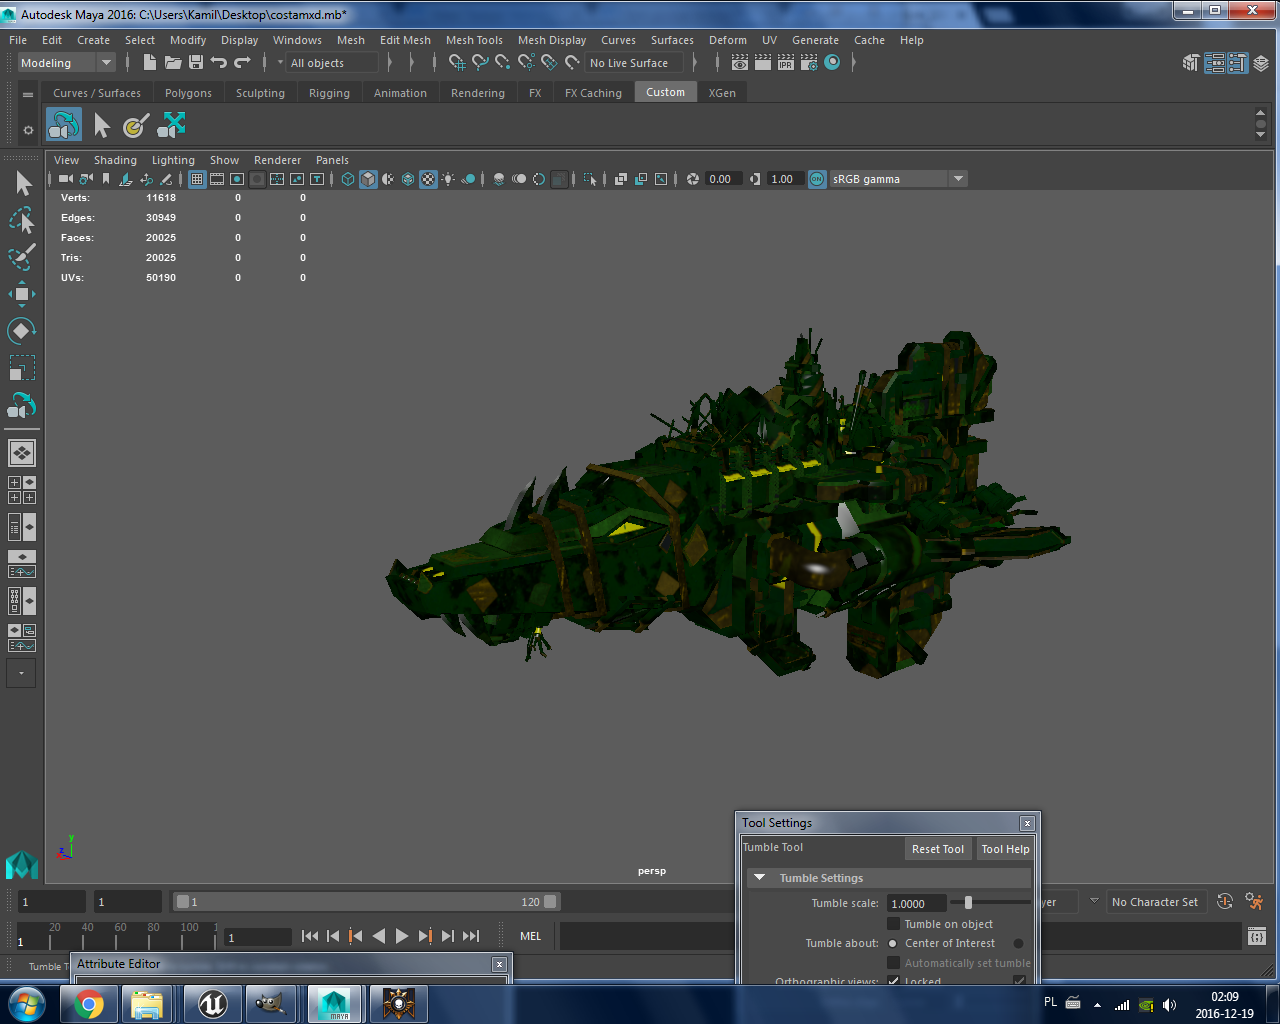Select the Paint Selection tool
This screenshot has height=1024, width=1280.
click(22, 255)
